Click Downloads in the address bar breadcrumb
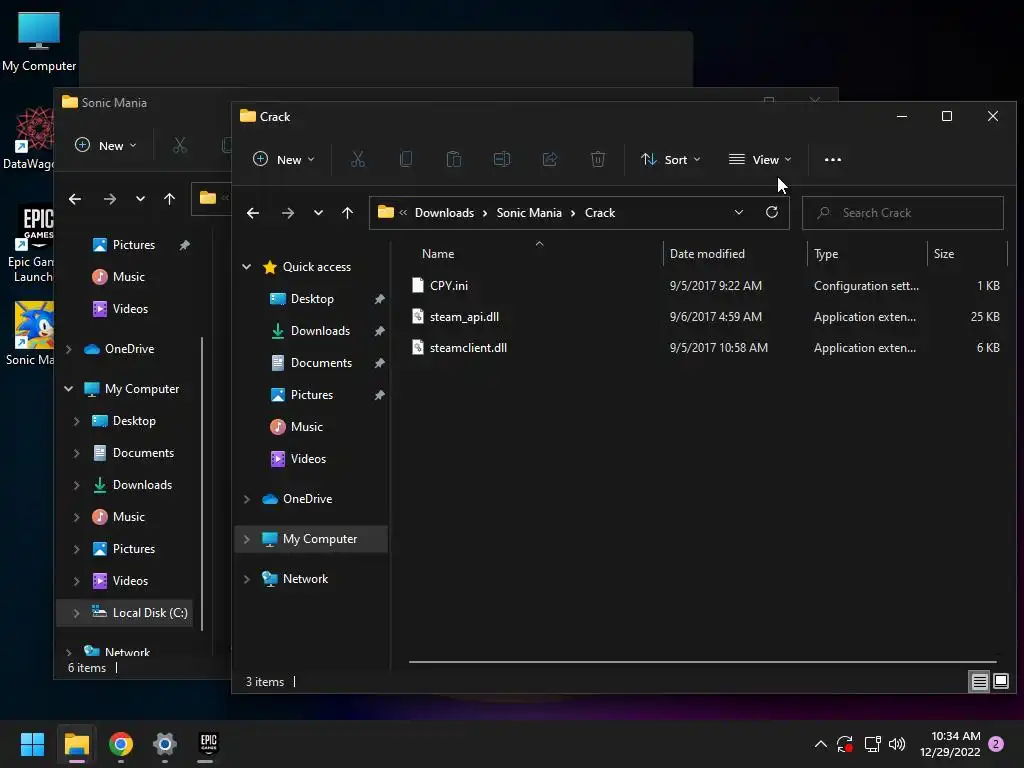Screen dimensions: 1024x768 tap(444, 213)
